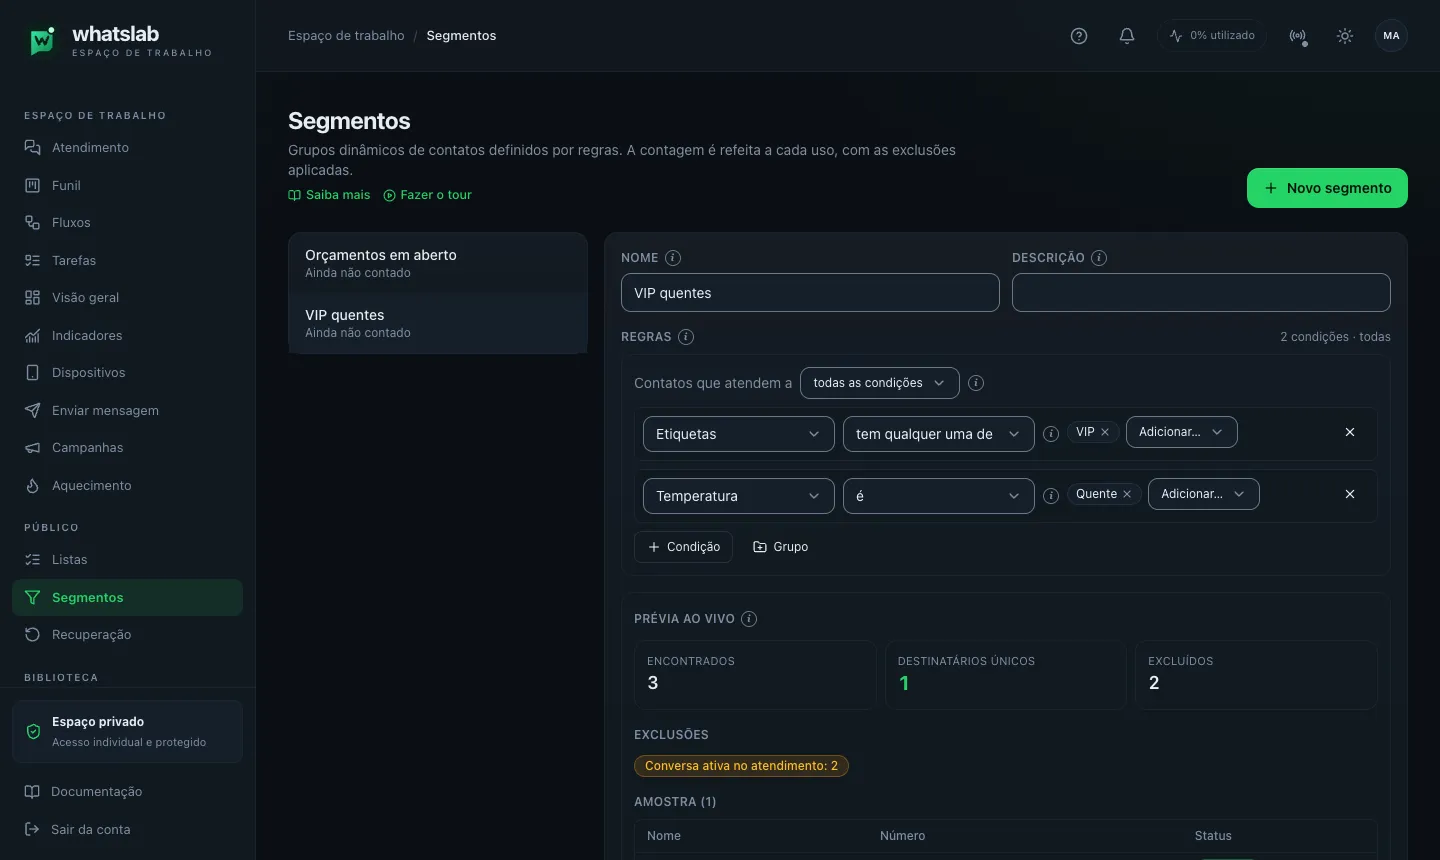
Task: Open Documentação link in the sidebar
Action: pos(127,792)
